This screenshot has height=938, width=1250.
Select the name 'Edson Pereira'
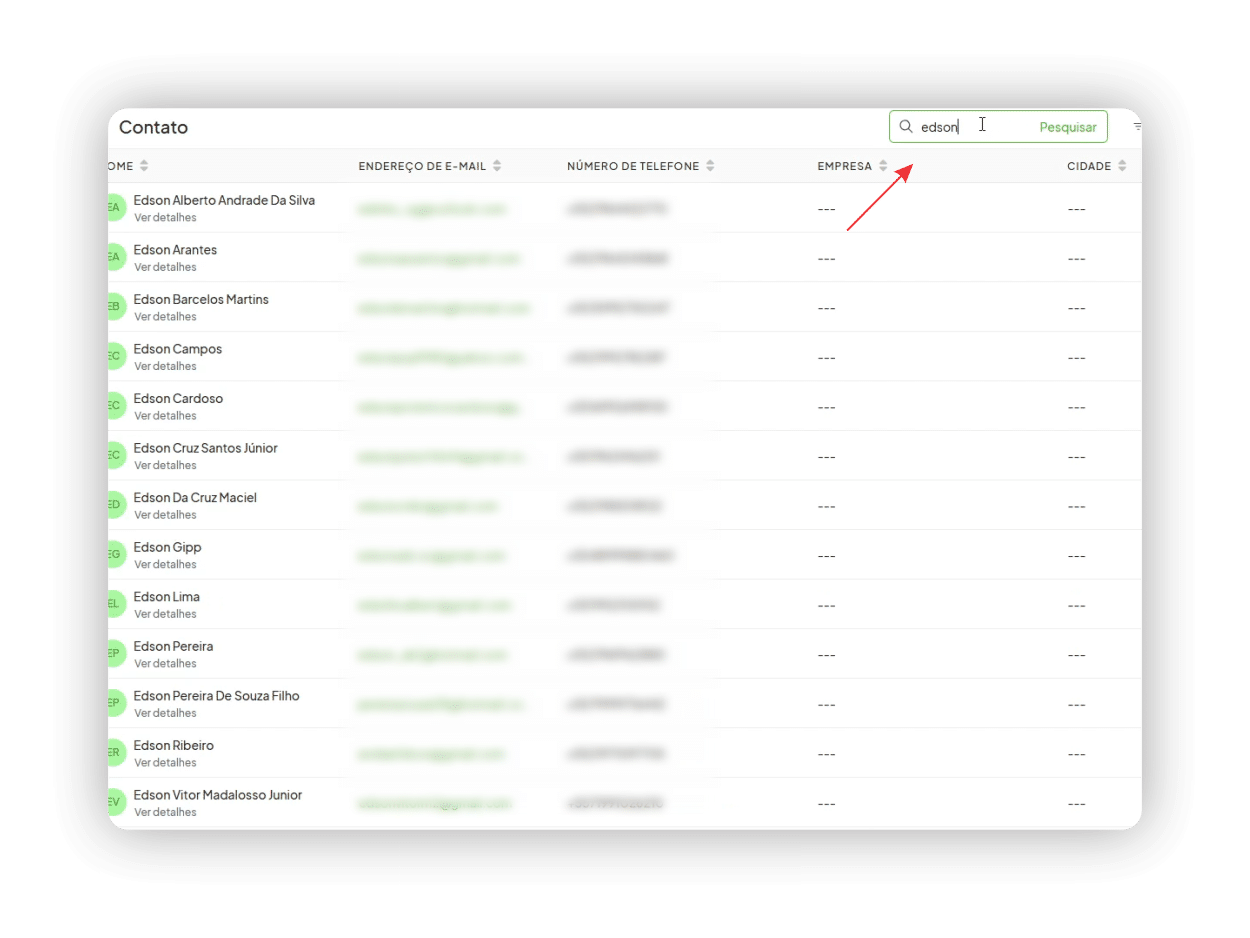point(173,646)
